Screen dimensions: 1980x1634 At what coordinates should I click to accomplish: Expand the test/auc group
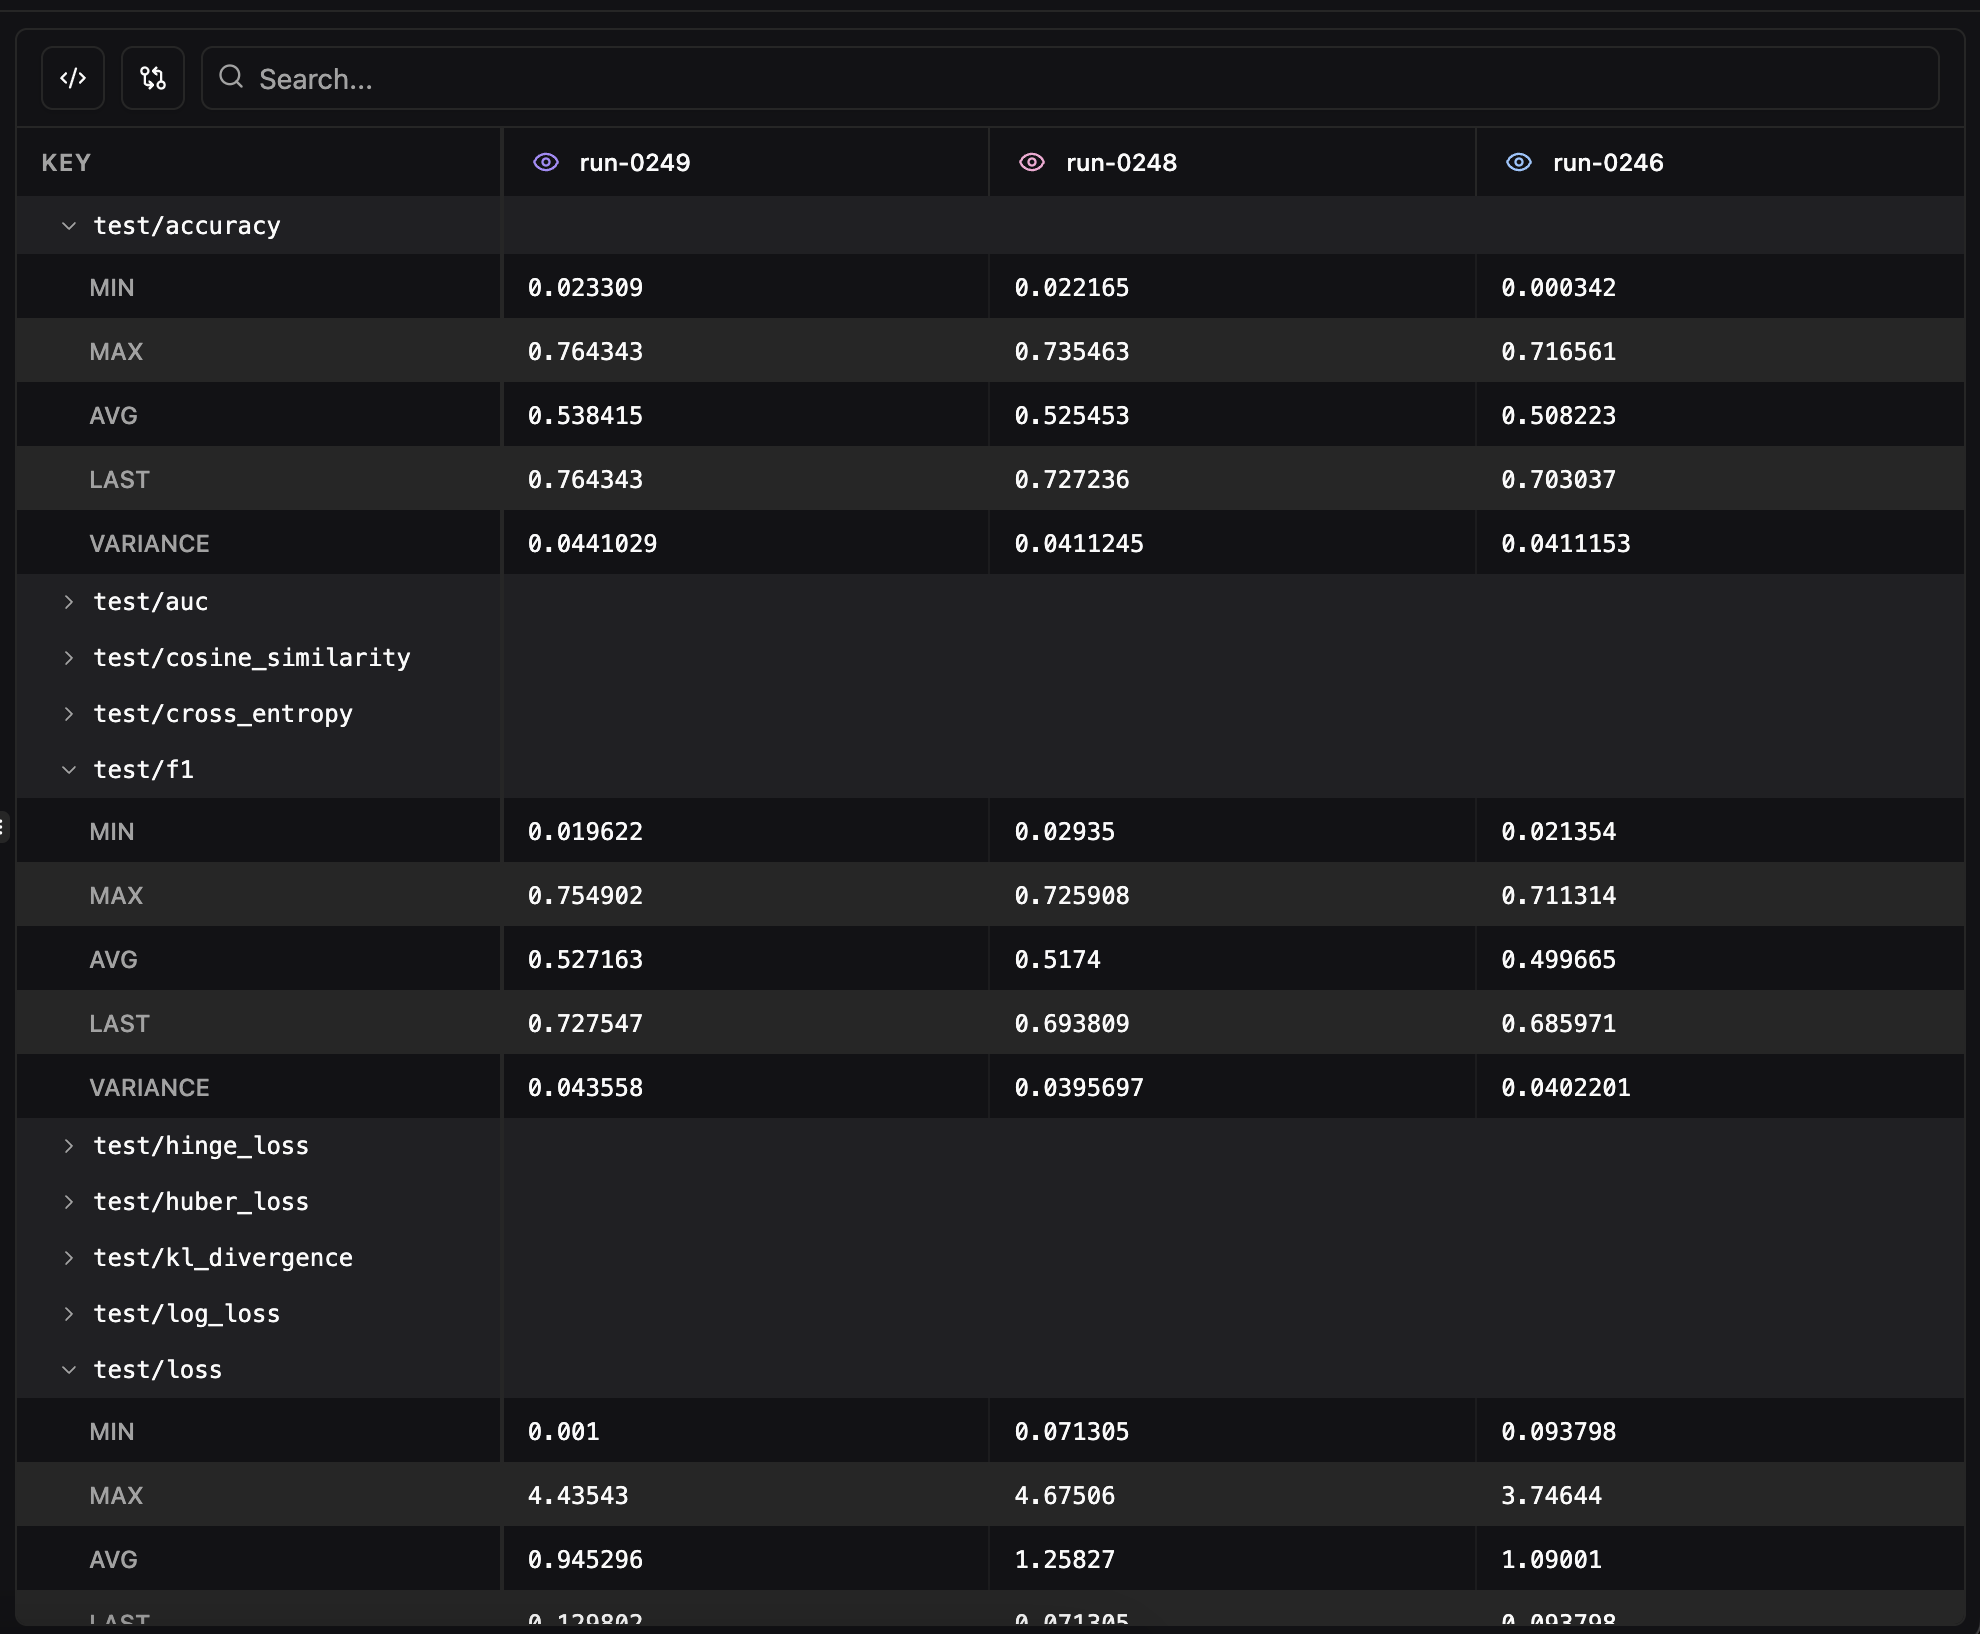[69, 602]
